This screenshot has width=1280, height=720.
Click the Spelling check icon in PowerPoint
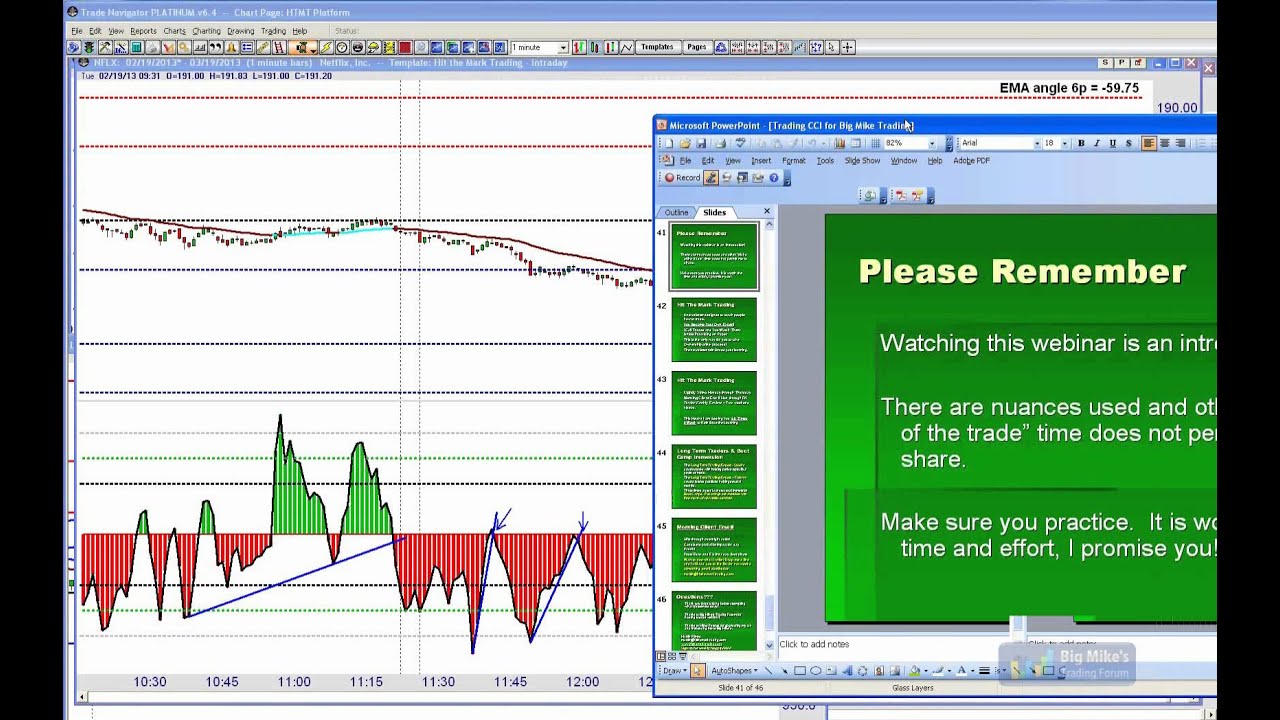741,143
